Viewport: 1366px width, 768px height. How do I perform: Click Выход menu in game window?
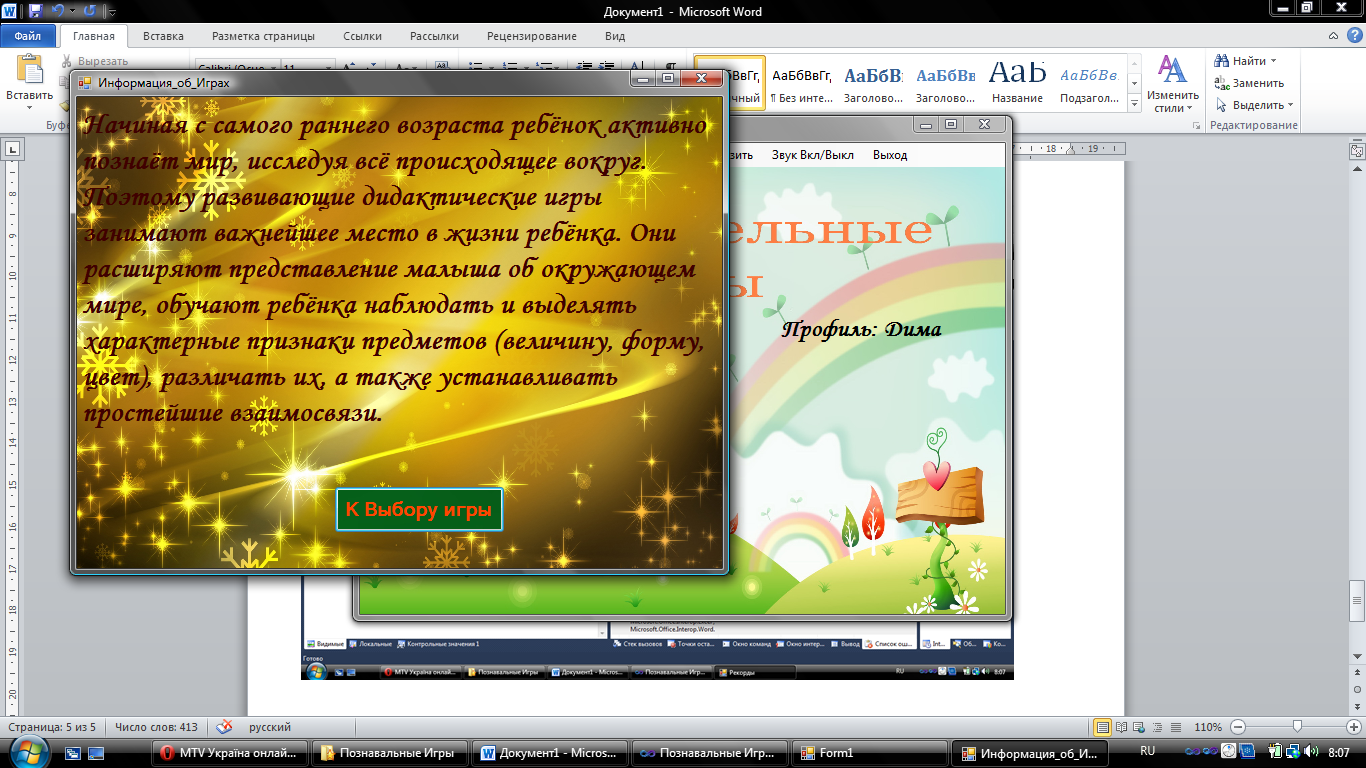click(890, 155)
